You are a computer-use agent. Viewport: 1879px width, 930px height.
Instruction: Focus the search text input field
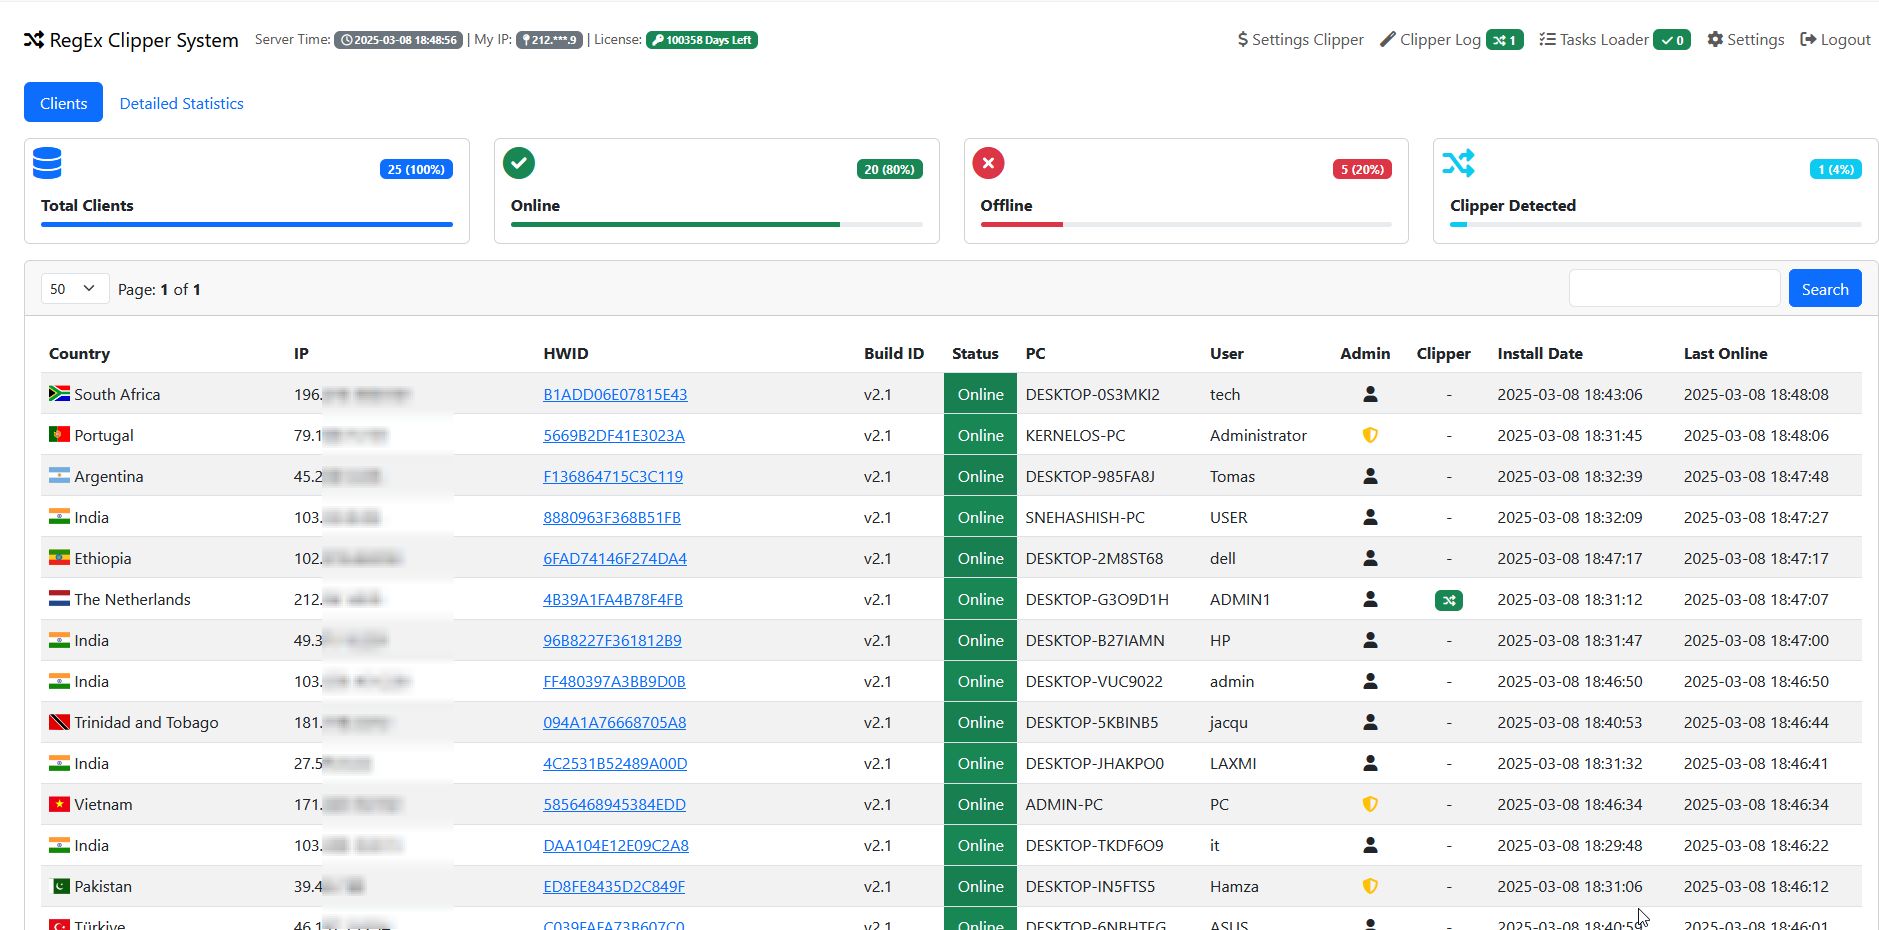[1673, 289]
